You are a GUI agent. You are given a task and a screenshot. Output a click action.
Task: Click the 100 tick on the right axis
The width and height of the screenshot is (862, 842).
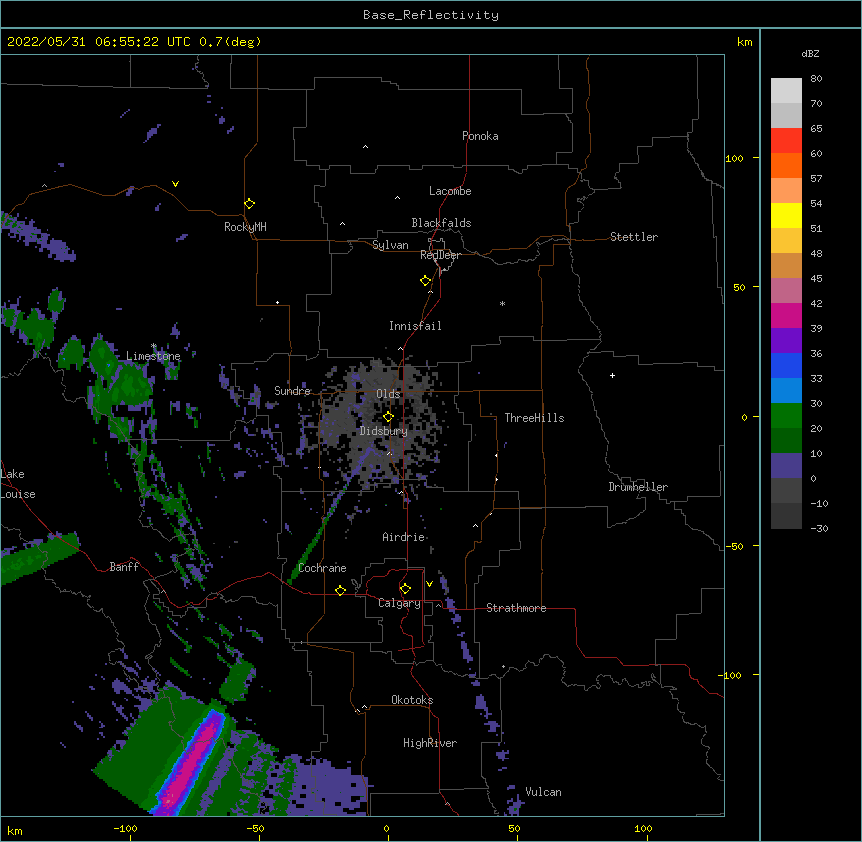[x=734, y=158]
